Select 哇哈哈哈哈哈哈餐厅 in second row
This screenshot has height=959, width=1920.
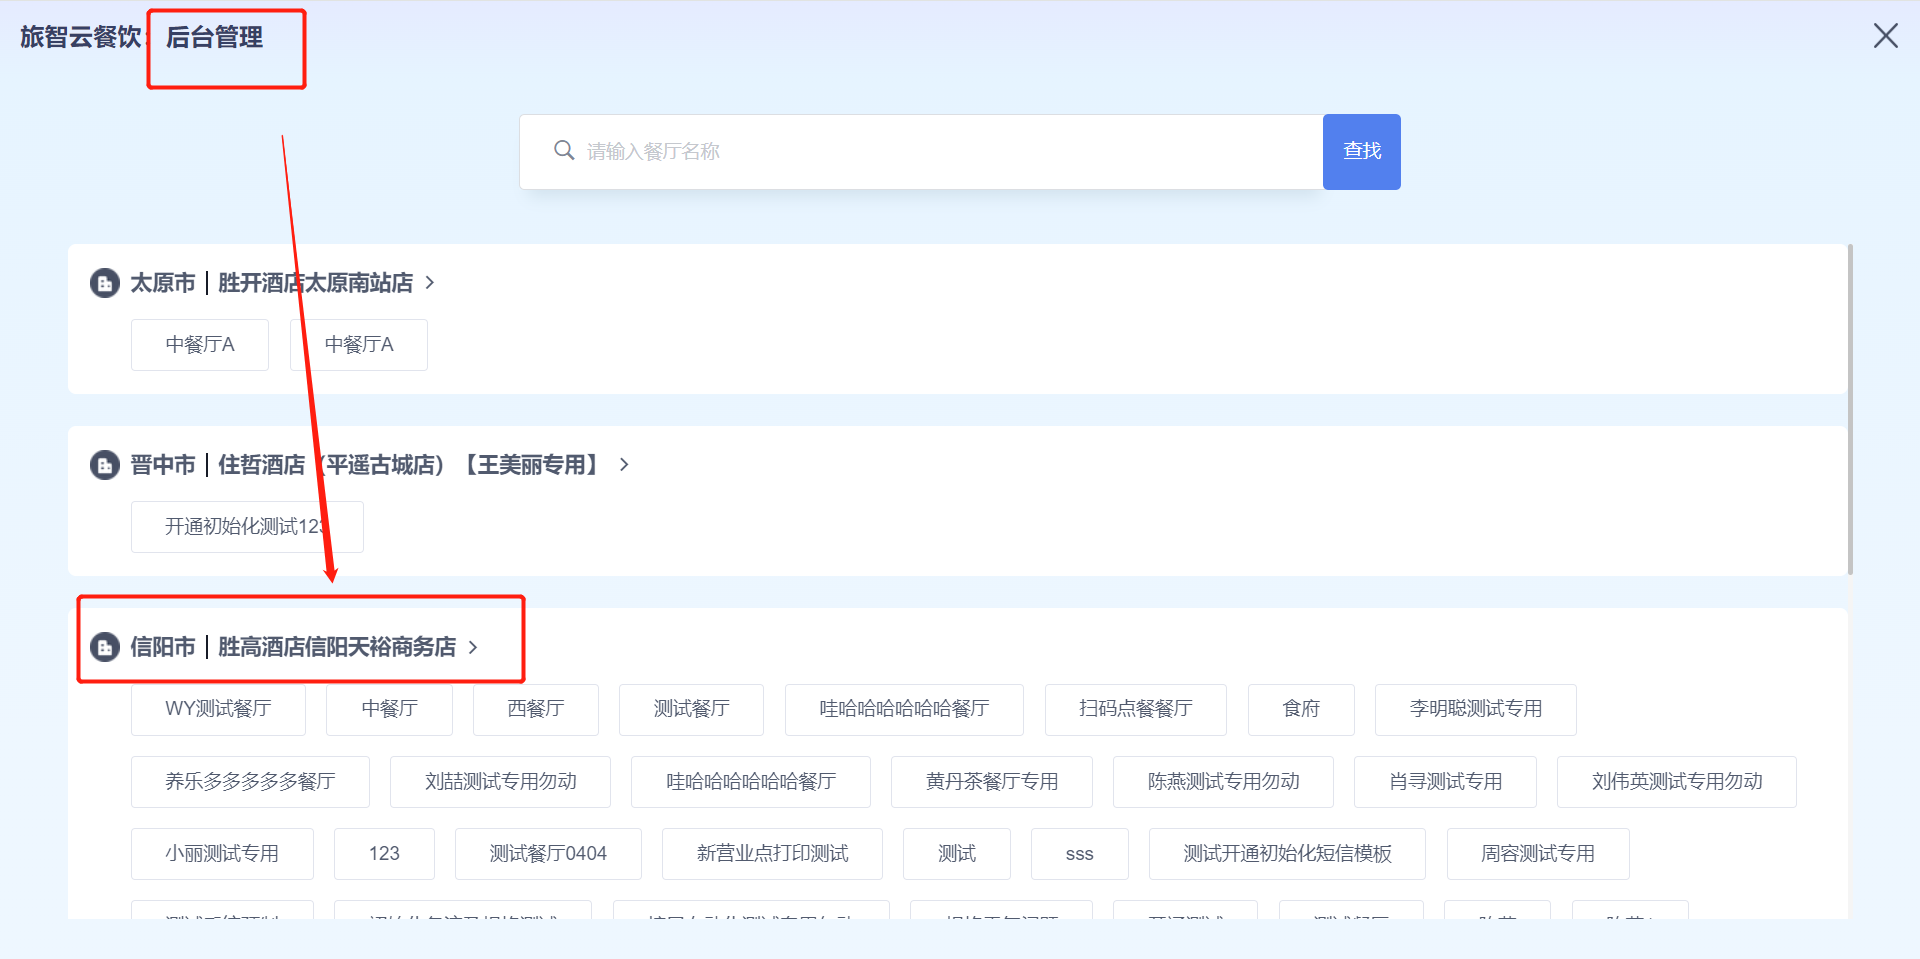point(751,782)
